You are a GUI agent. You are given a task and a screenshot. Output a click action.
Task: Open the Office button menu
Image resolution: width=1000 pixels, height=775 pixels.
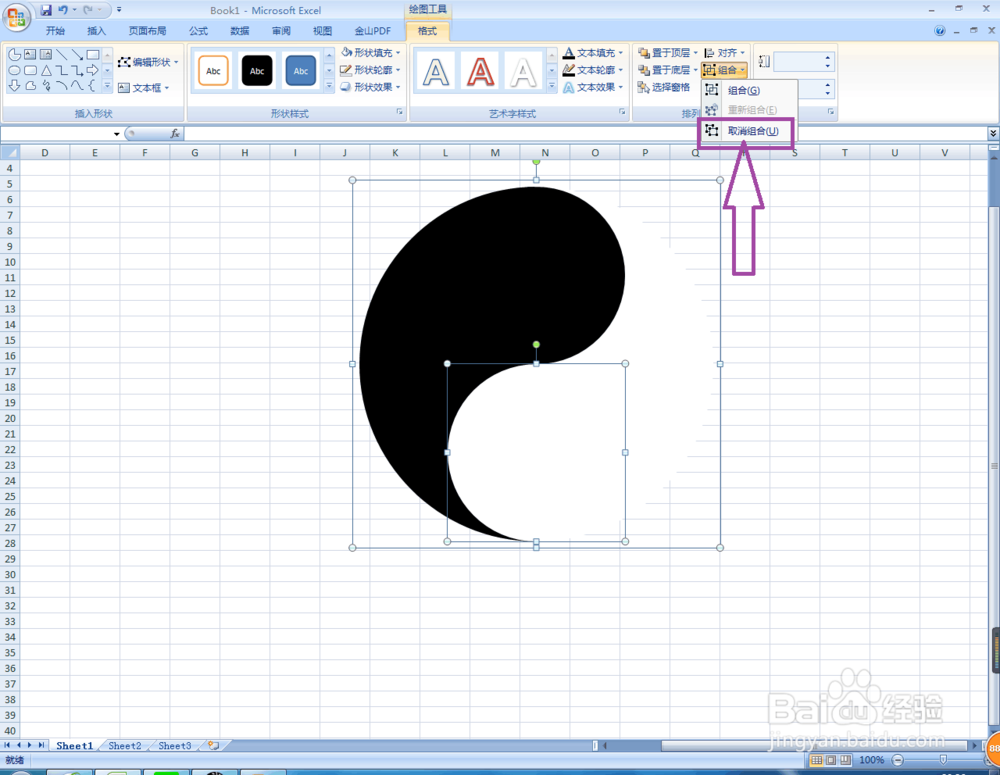(15, 17)
